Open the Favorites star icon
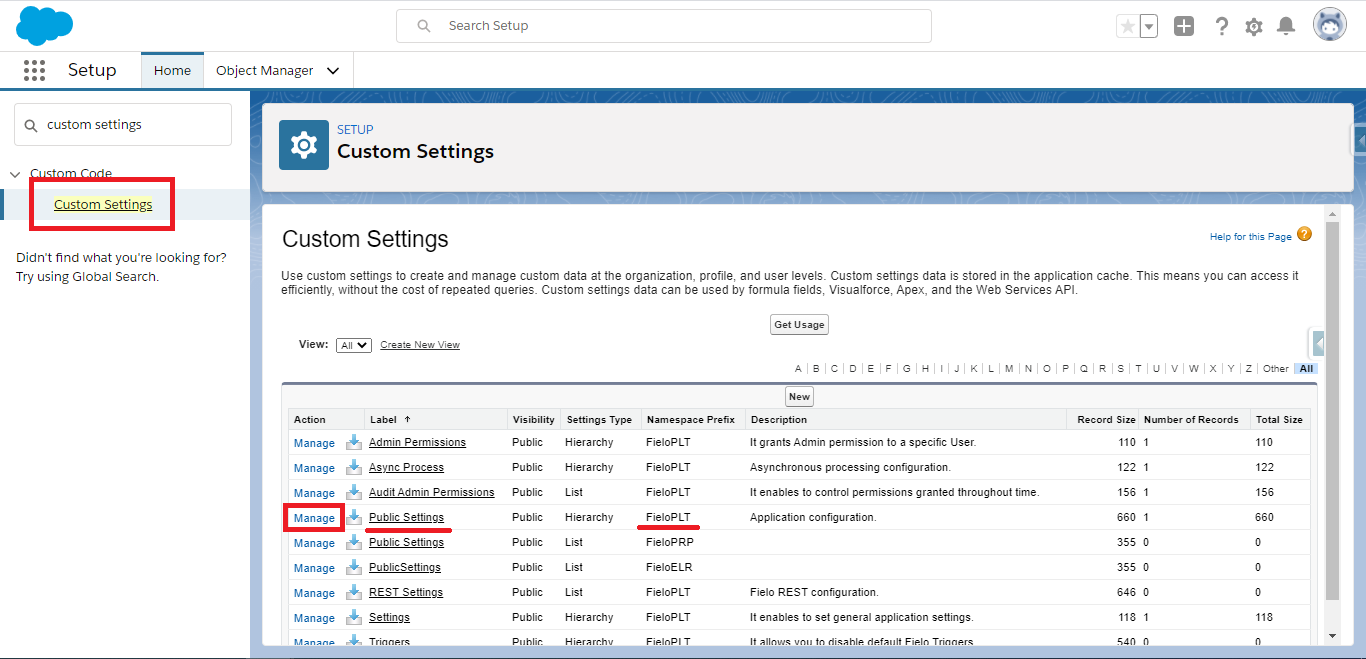 click(x=1128, y=27)
